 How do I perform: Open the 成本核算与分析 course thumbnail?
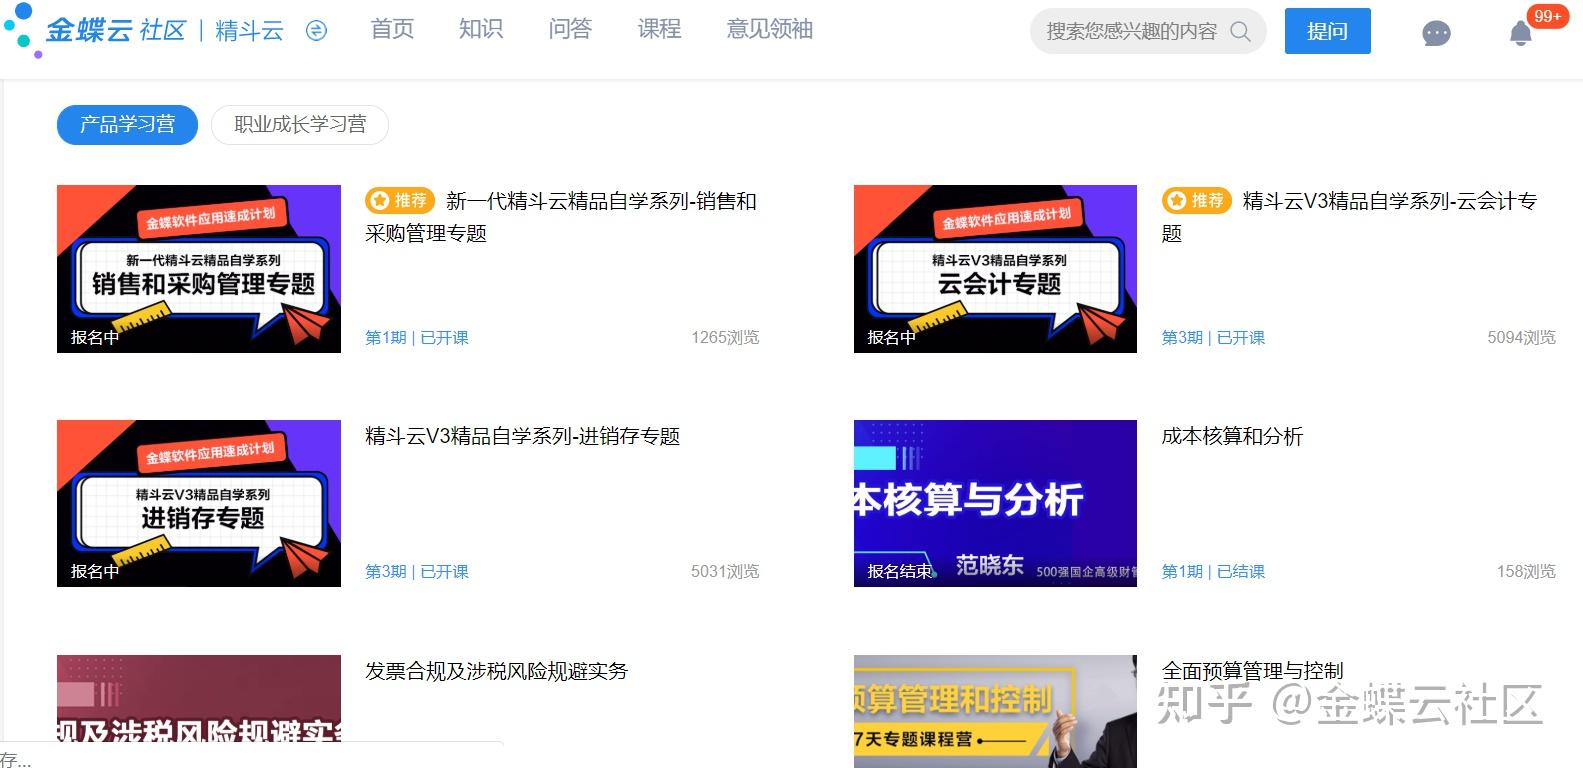(995, 503)
